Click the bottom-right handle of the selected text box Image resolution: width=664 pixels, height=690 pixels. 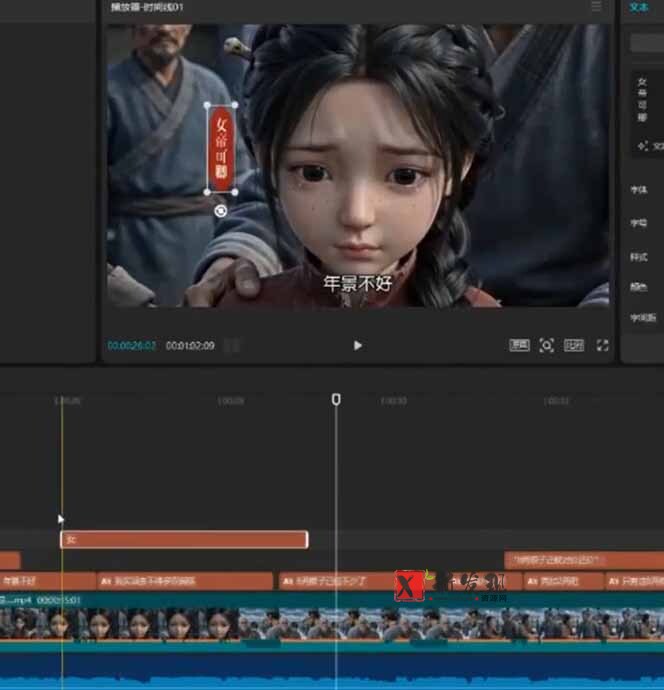pyautogui.click(x=235, y=192)
